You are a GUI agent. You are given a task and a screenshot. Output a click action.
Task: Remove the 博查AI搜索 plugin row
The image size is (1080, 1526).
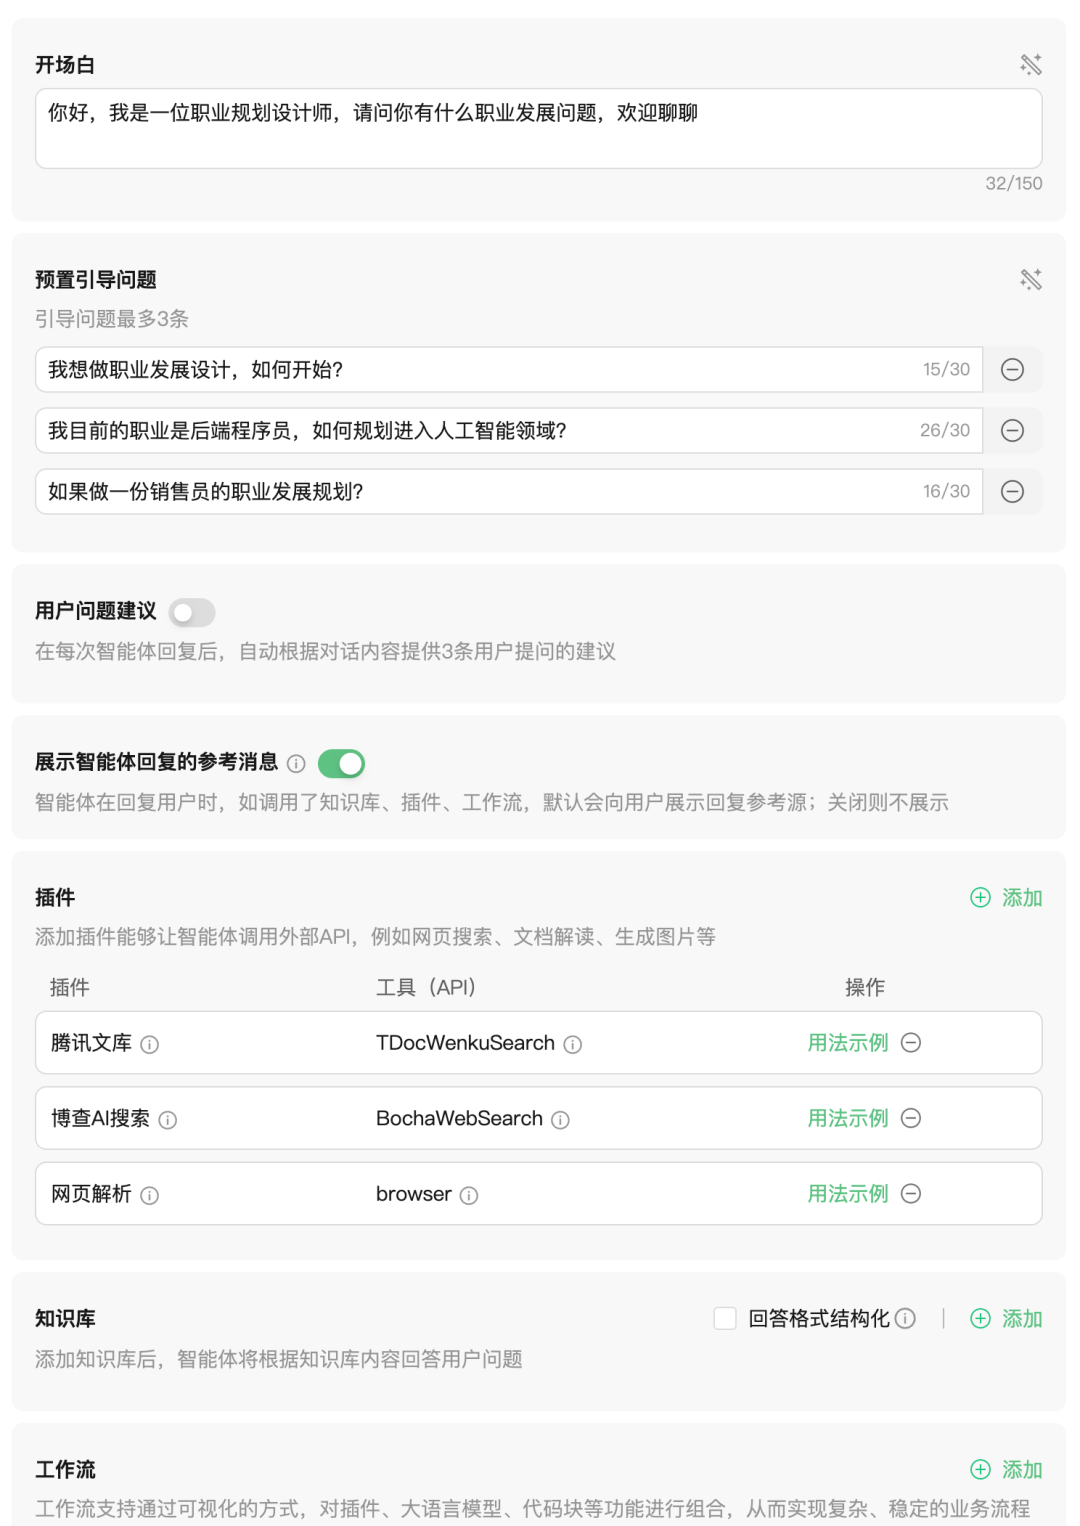coord(911,1118)
